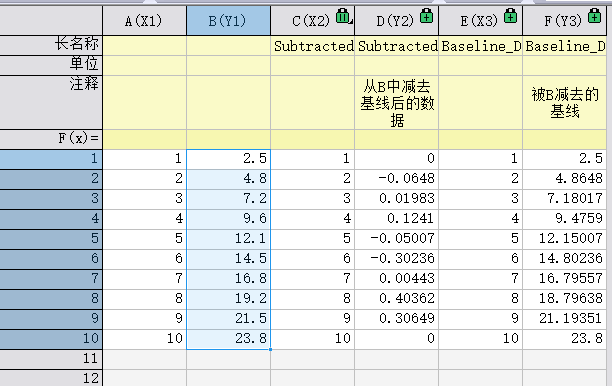612x386 pixels.
Task: Click cell value 23.8 in column B
Action: pos(228,339)
